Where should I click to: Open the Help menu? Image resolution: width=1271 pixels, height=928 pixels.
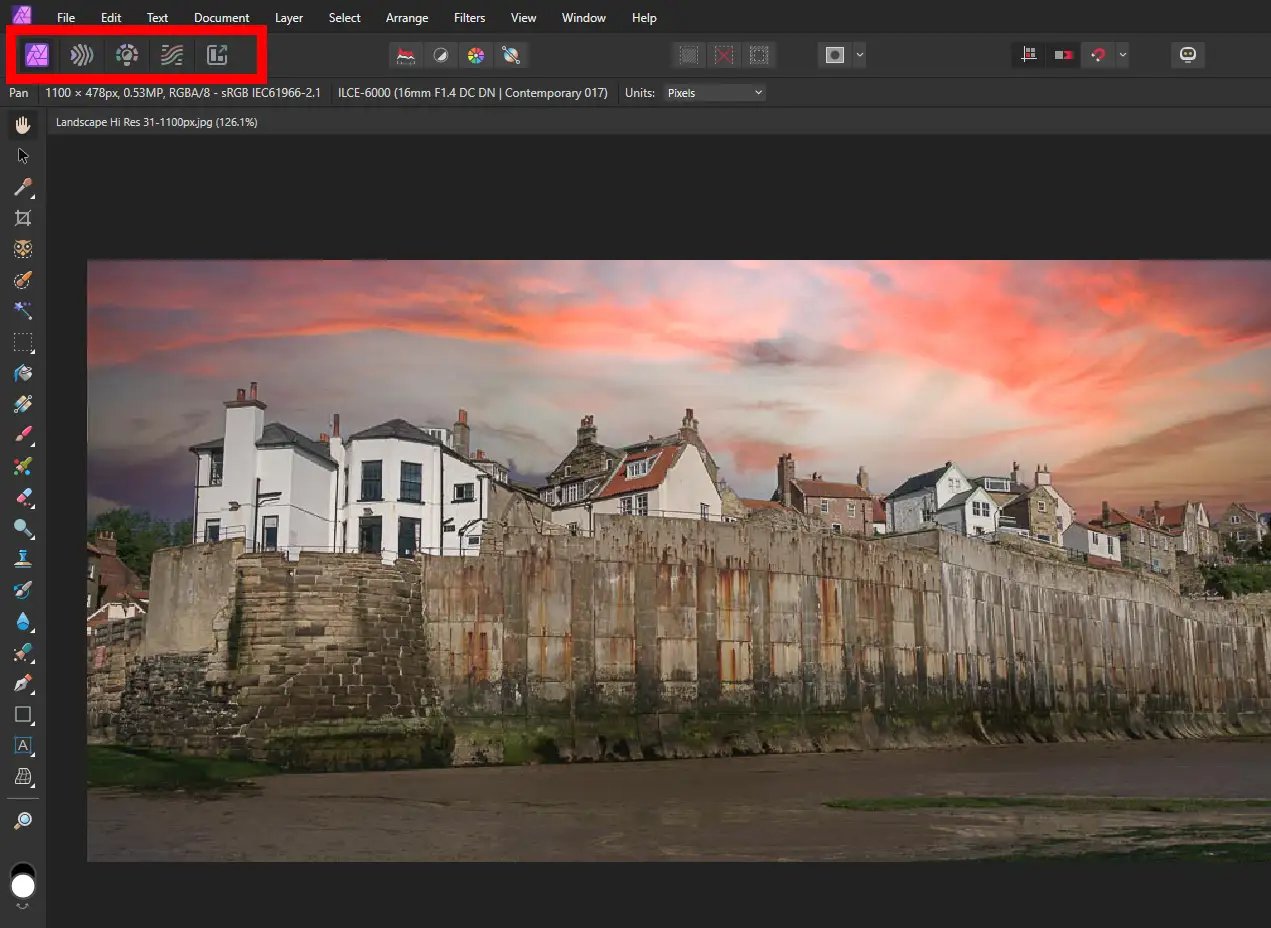[645, 18]
